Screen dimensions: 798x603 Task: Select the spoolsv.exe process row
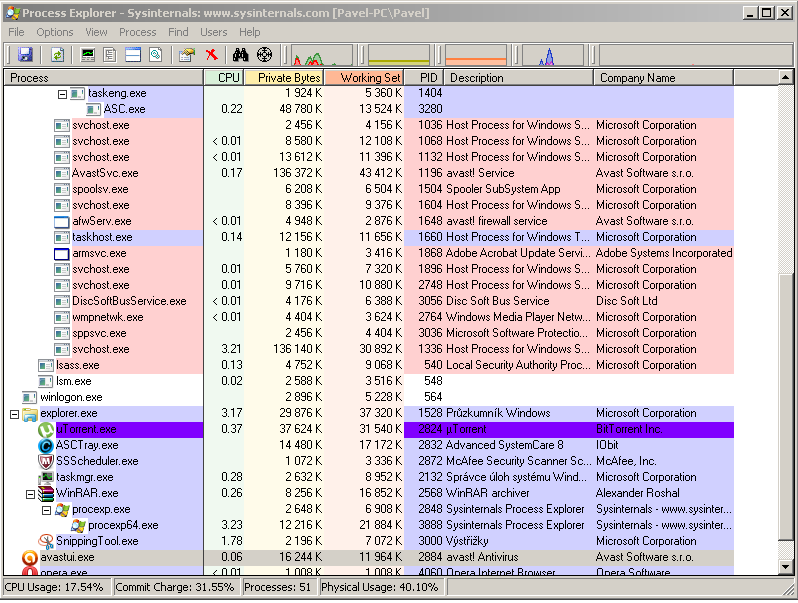click(x=368, y=189)
